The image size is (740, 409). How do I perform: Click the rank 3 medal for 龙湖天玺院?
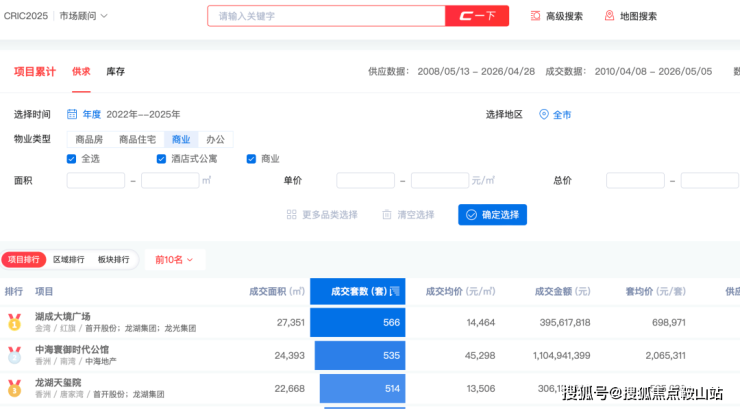click(x=15, y=388)
